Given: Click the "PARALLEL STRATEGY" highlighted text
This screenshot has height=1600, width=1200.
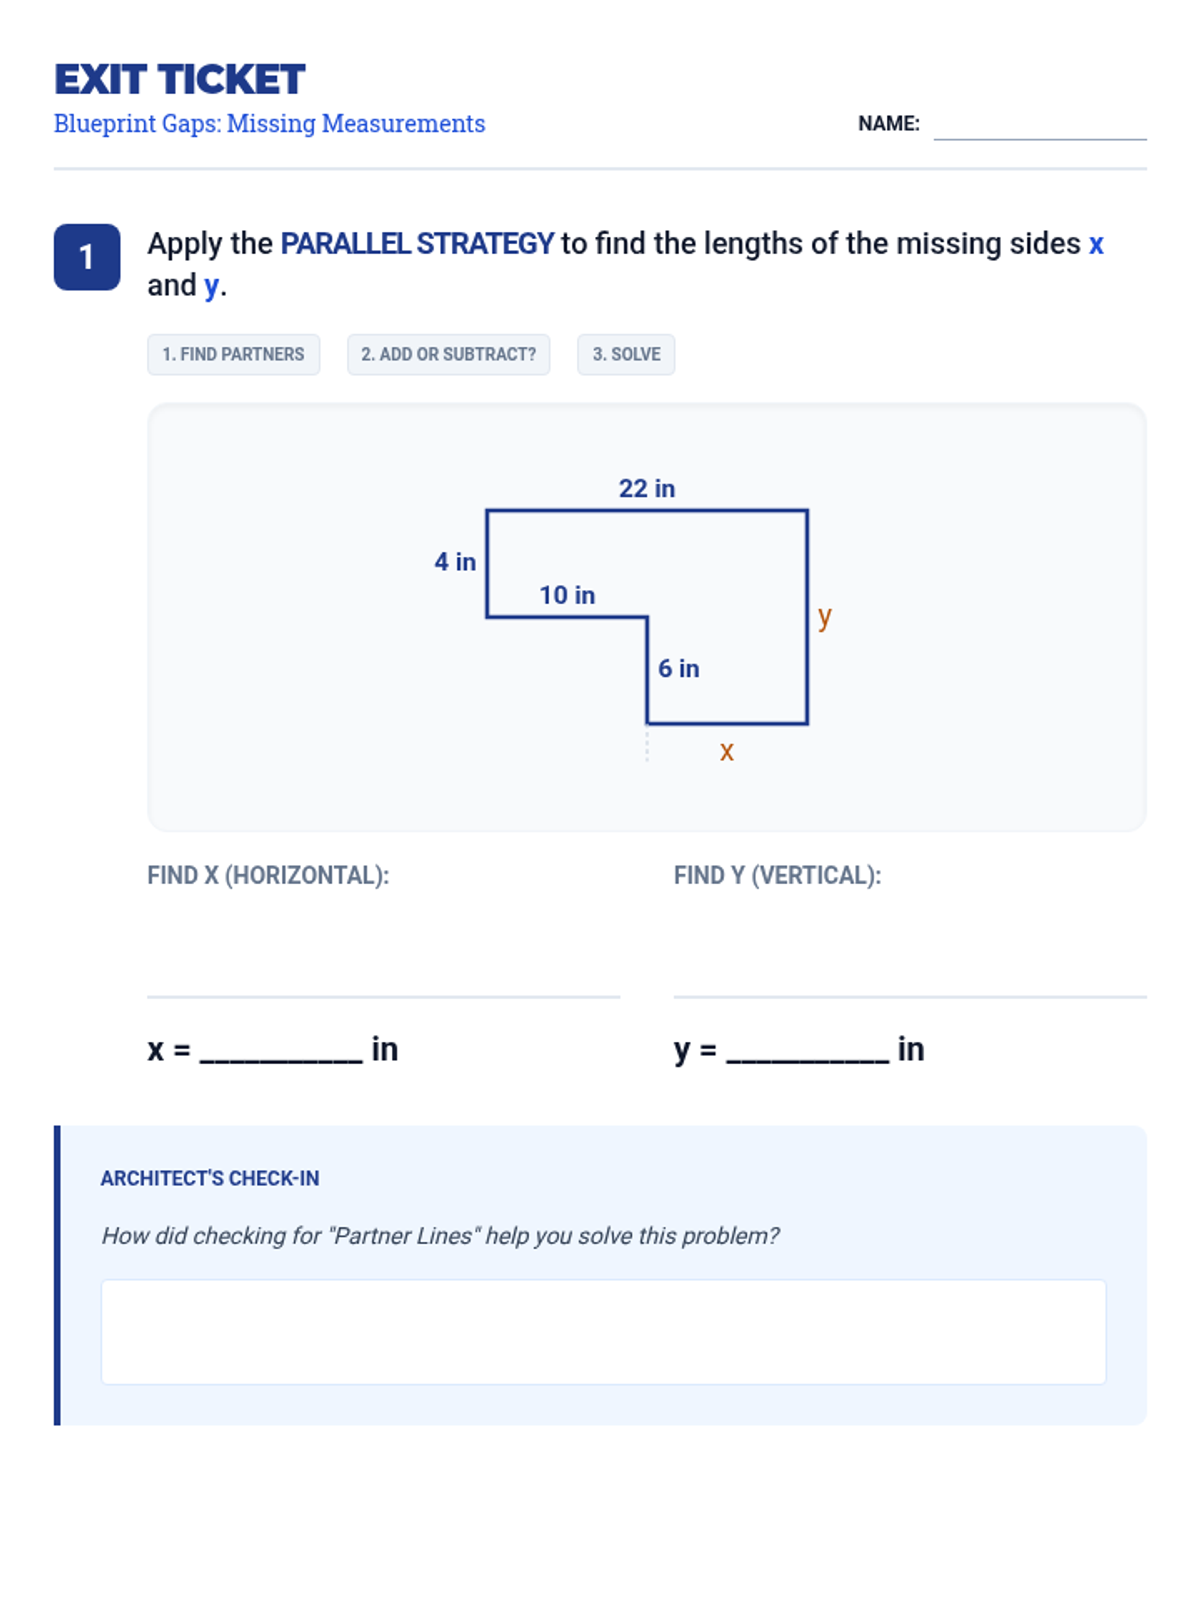Looking at the screenshot, I should [416, 244].
